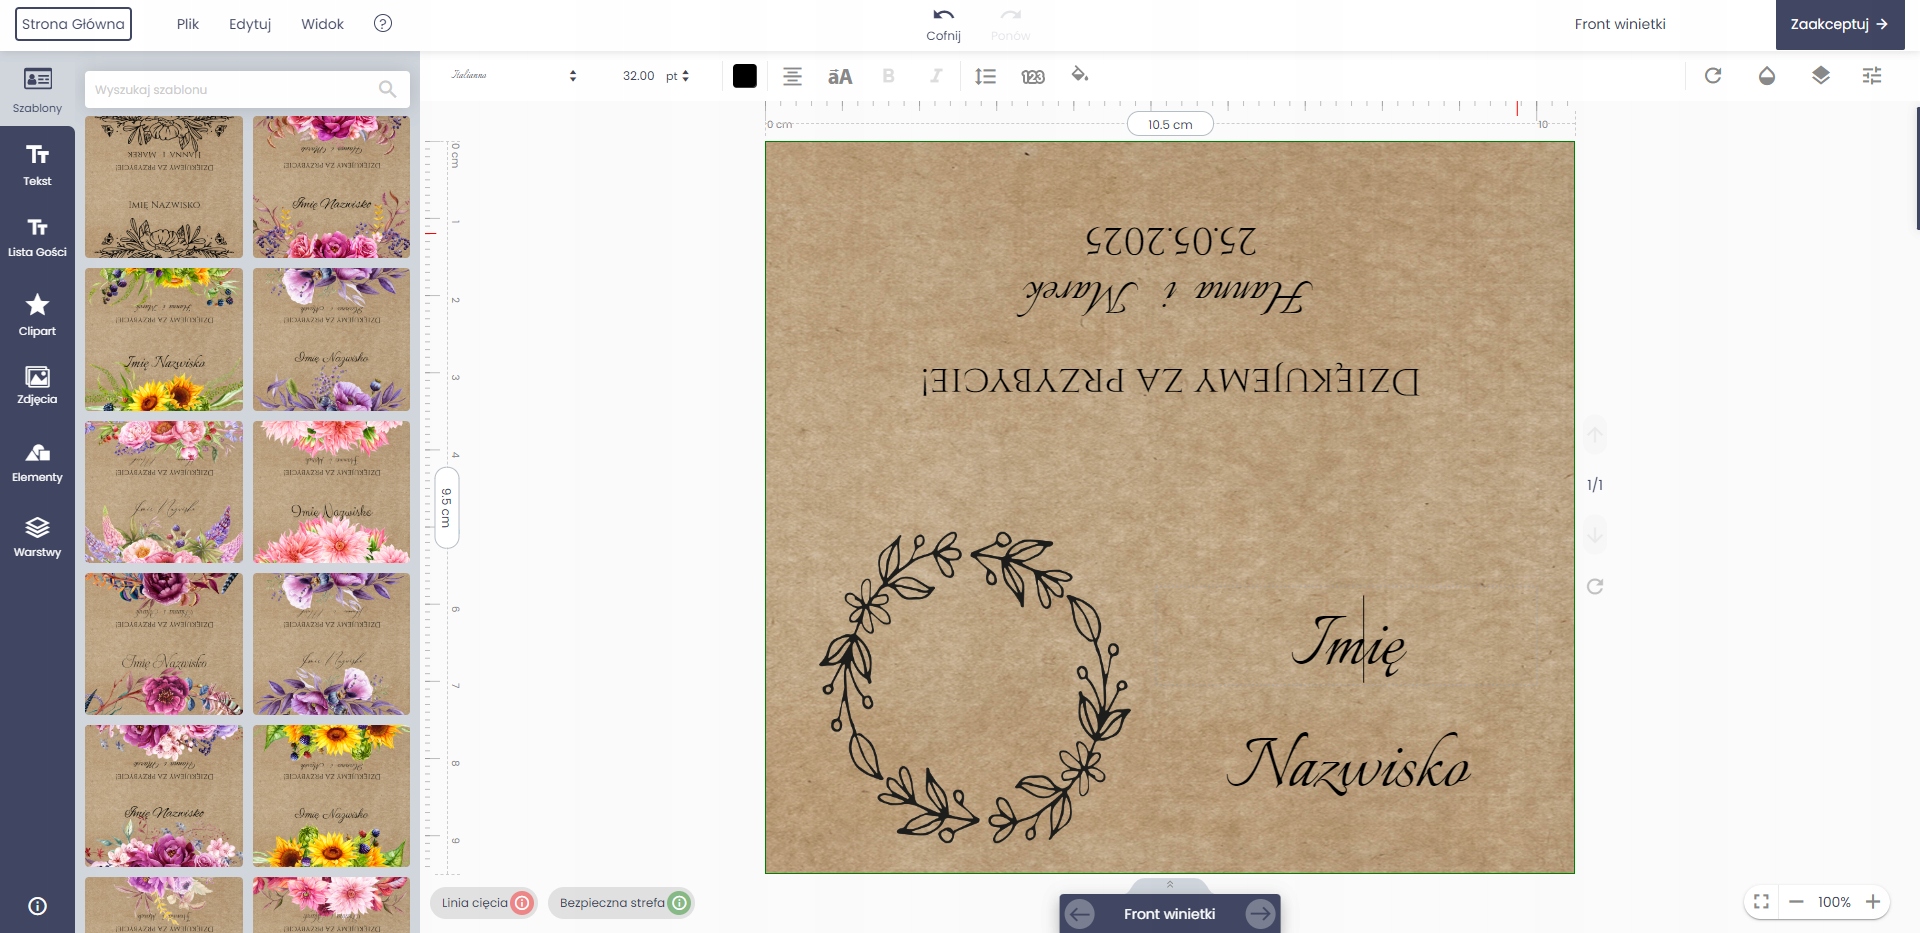Click the 10.5 cm width label
Image resolution: width=1920 pixels, height=933 pixels.
(1170, 124)
